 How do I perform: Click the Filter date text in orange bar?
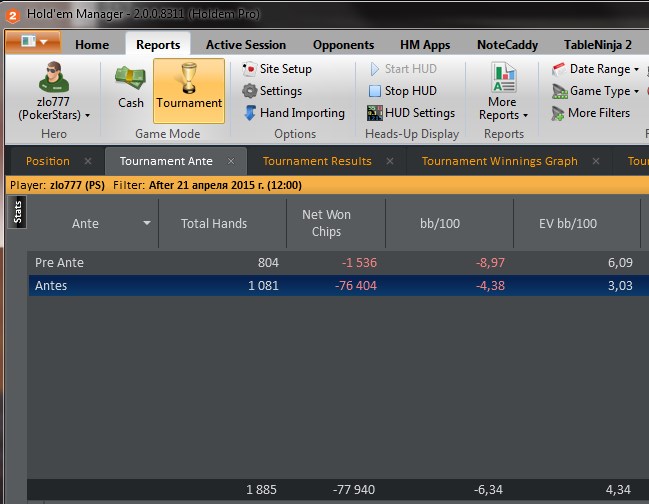(225, 185)
